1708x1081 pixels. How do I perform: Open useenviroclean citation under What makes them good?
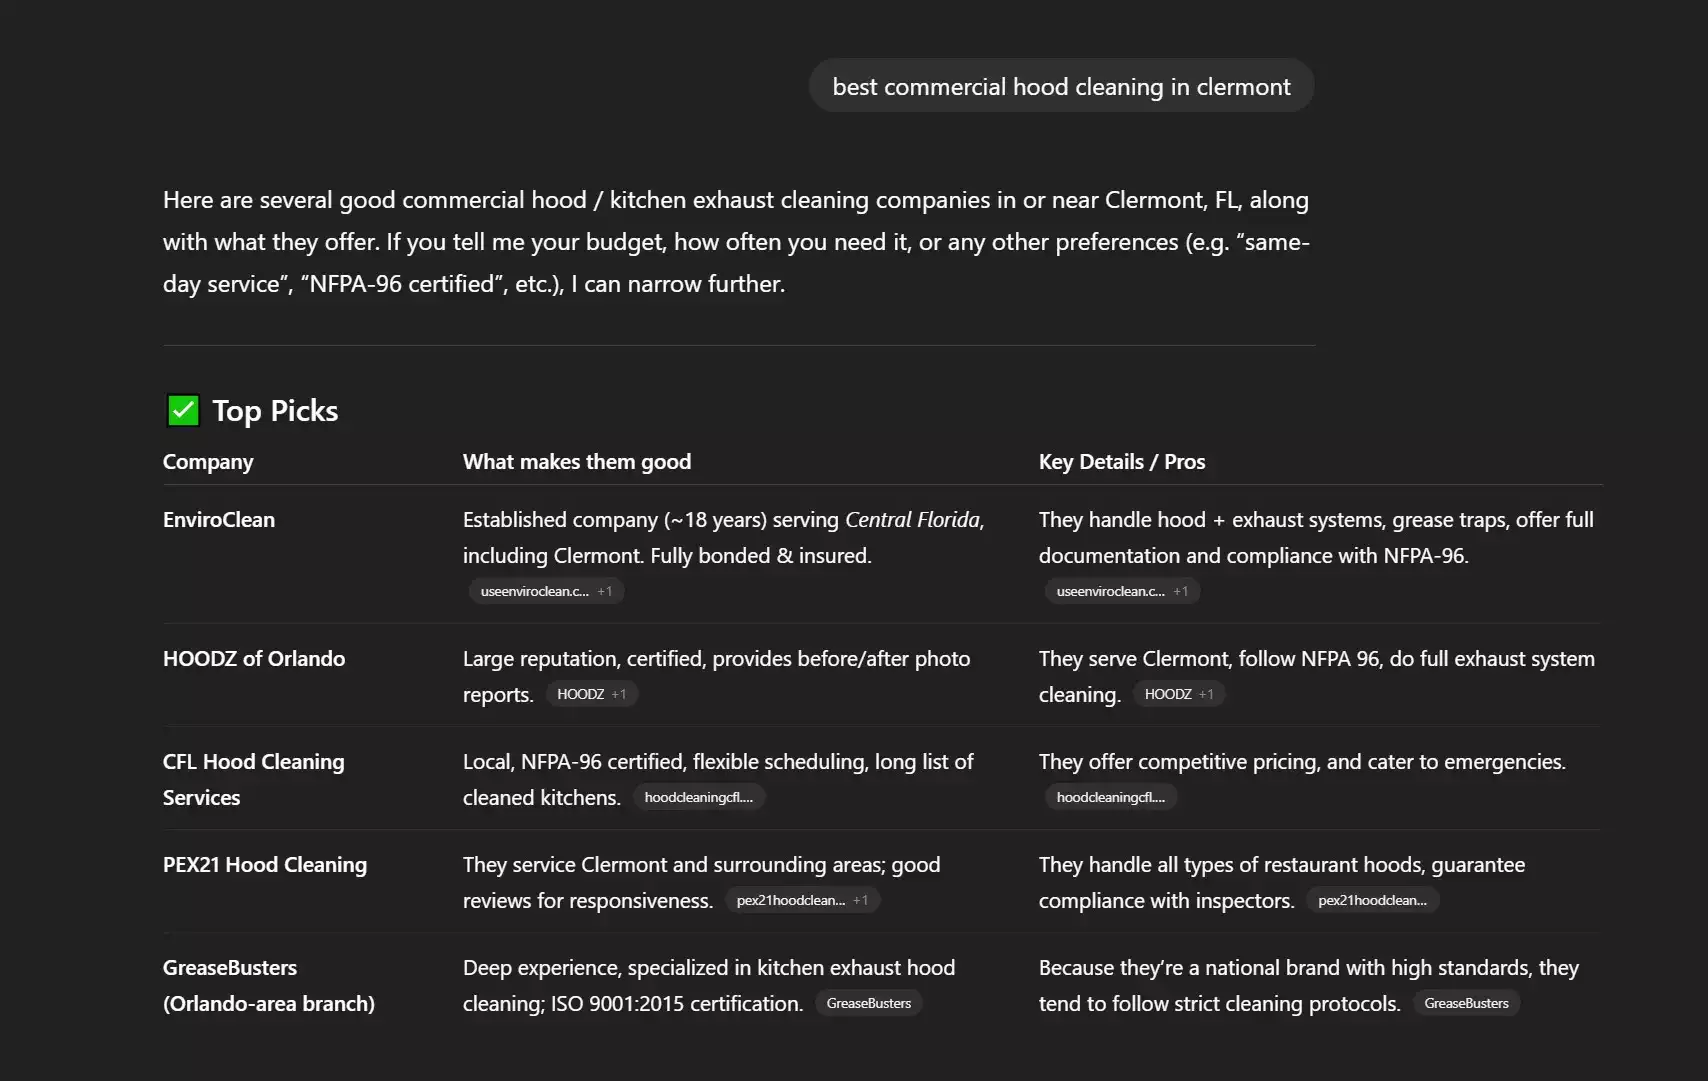pos(546,591)
